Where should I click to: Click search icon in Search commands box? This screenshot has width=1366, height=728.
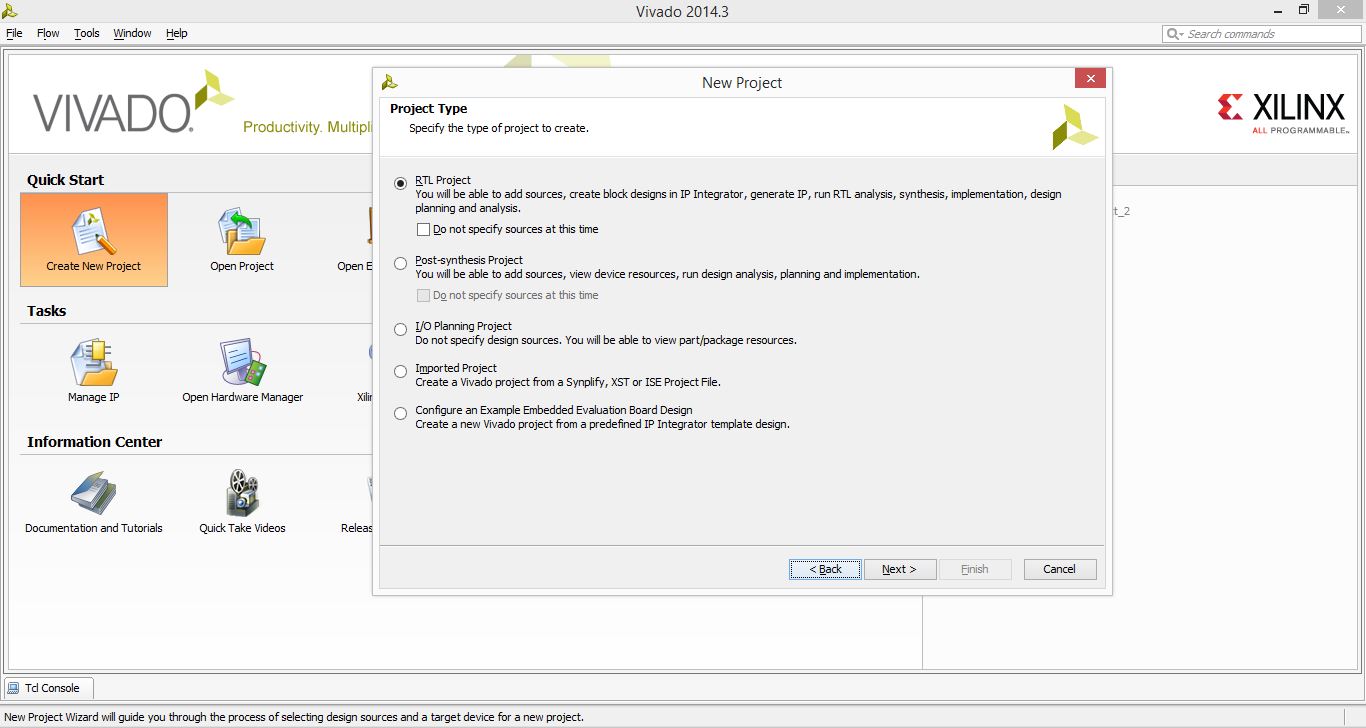(x=1174, y=34)
